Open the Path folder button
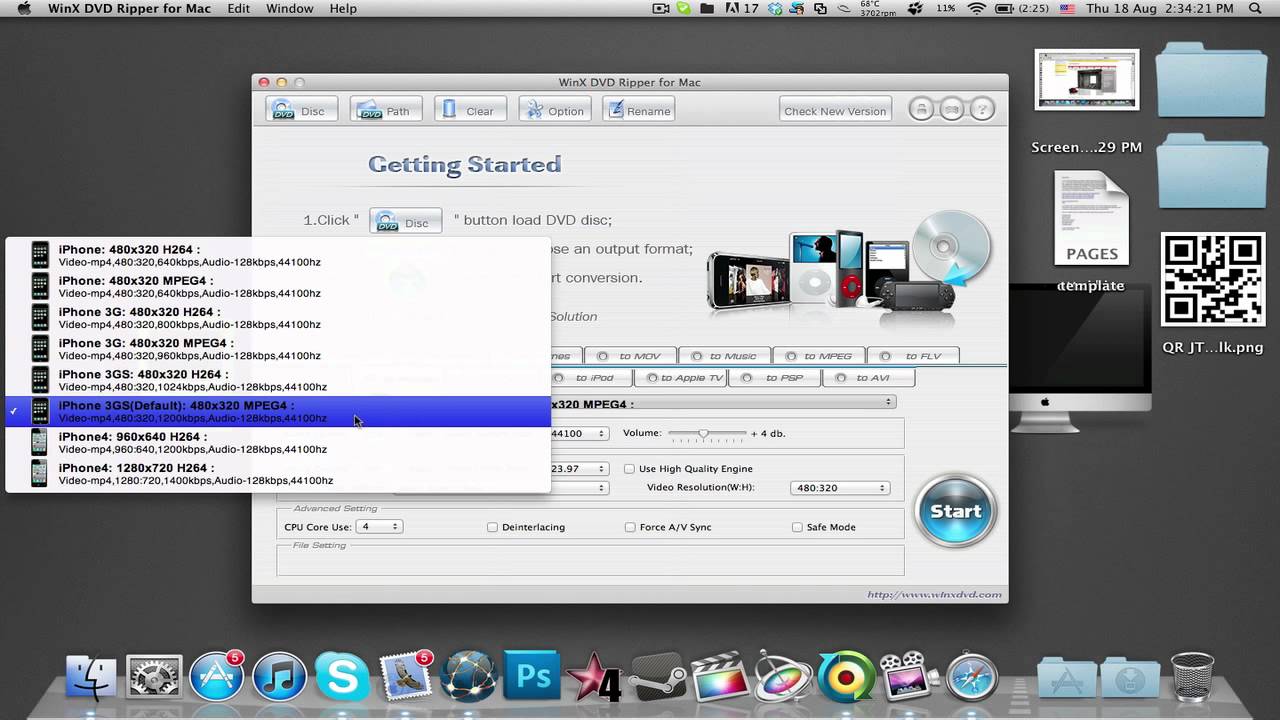 (385, 110)
